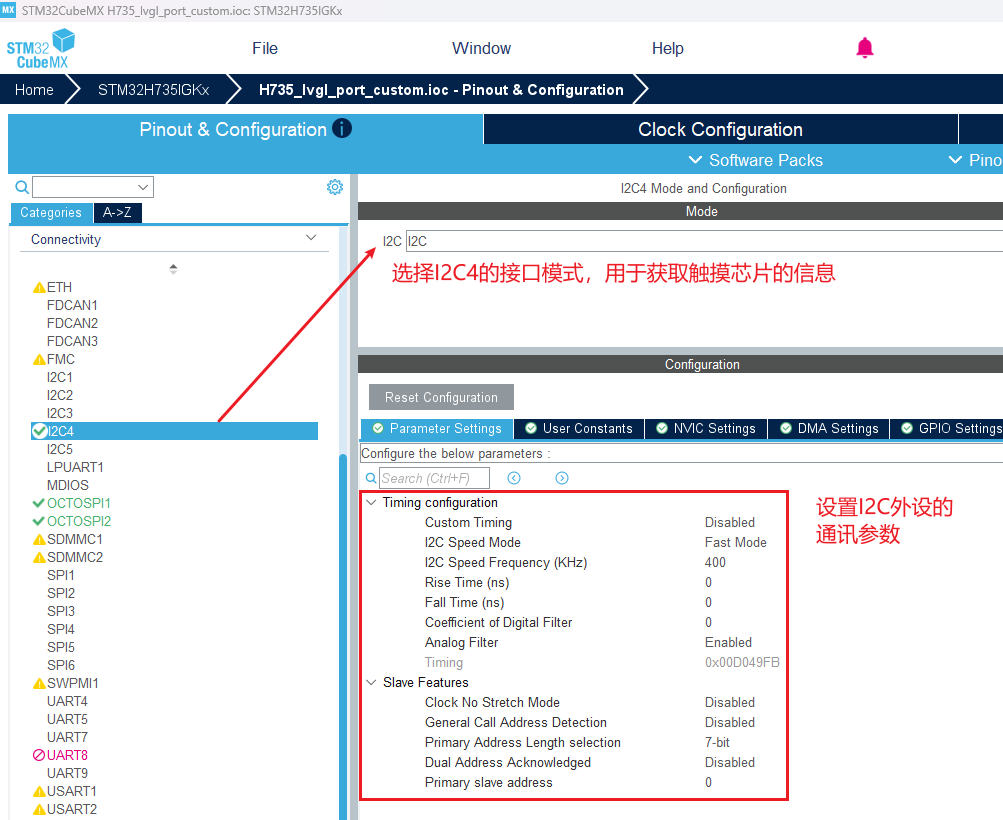
Task: Click the Analog Filter Enabled value
Action: [x=729, y=642]
